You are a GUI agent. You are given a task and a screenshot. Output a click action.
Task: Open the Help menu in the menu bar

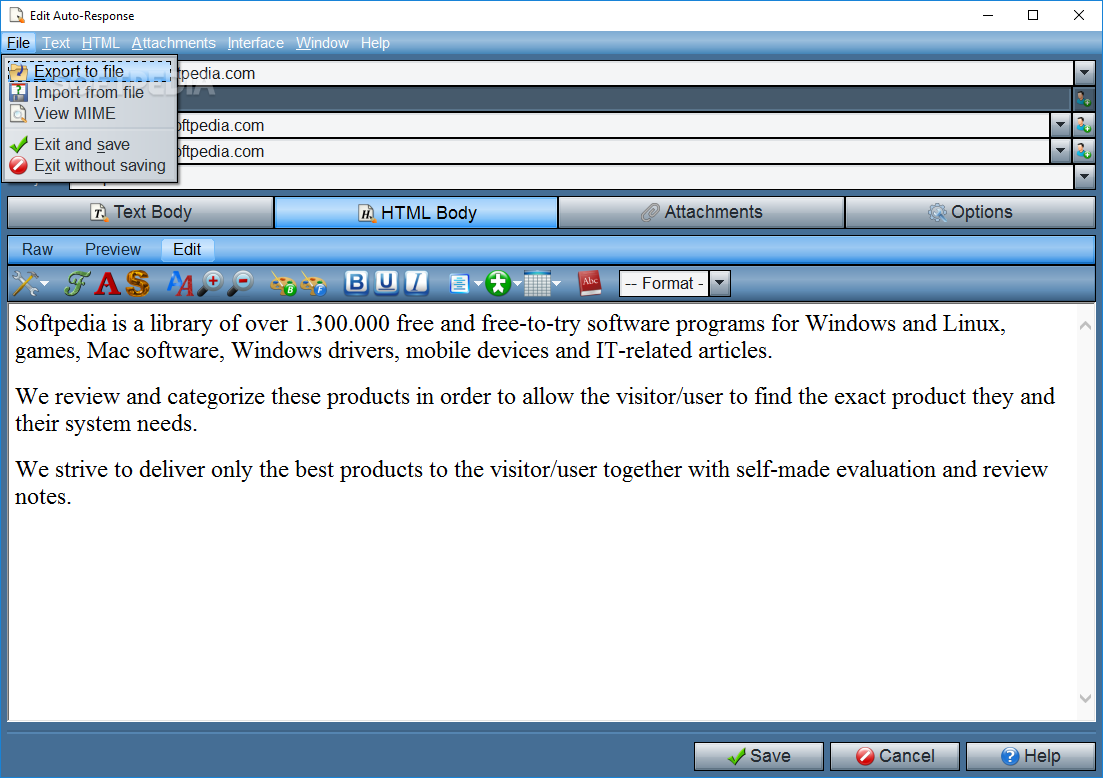tap(375, 43)
